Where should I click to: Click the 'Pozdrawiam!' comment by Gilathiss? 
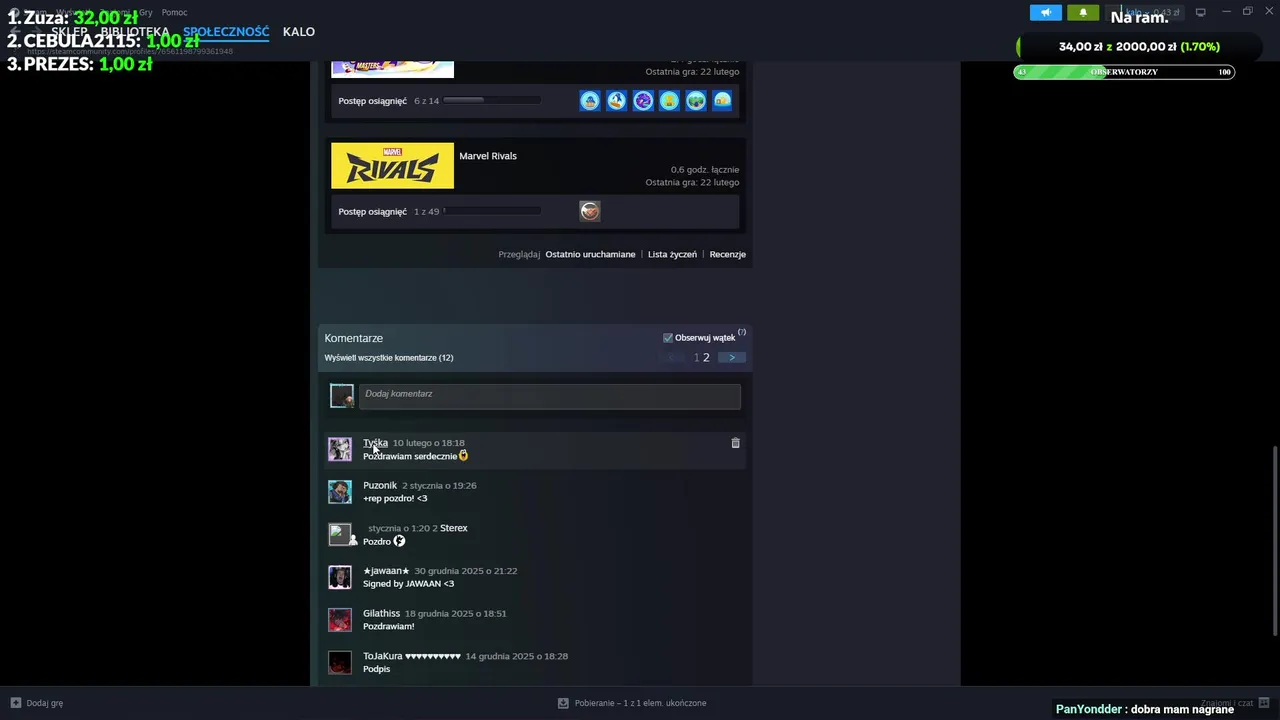pyautogui.click(x=388, y=627)
